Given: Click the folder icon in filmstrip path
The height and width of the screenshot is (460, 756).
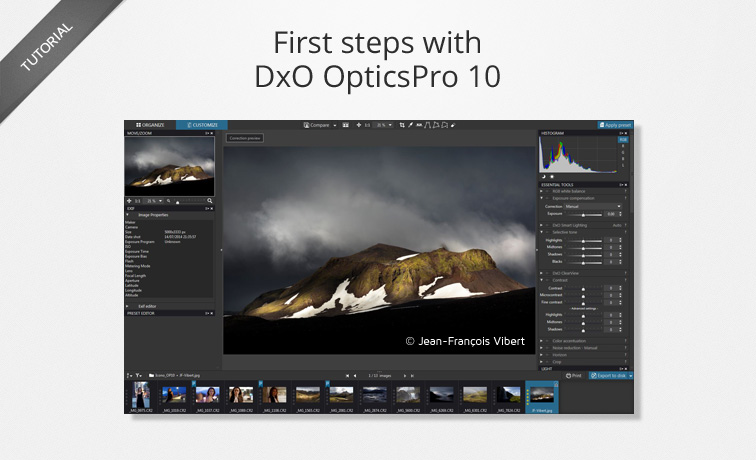Looking at the screenshot, I should (x=151, y=376).
